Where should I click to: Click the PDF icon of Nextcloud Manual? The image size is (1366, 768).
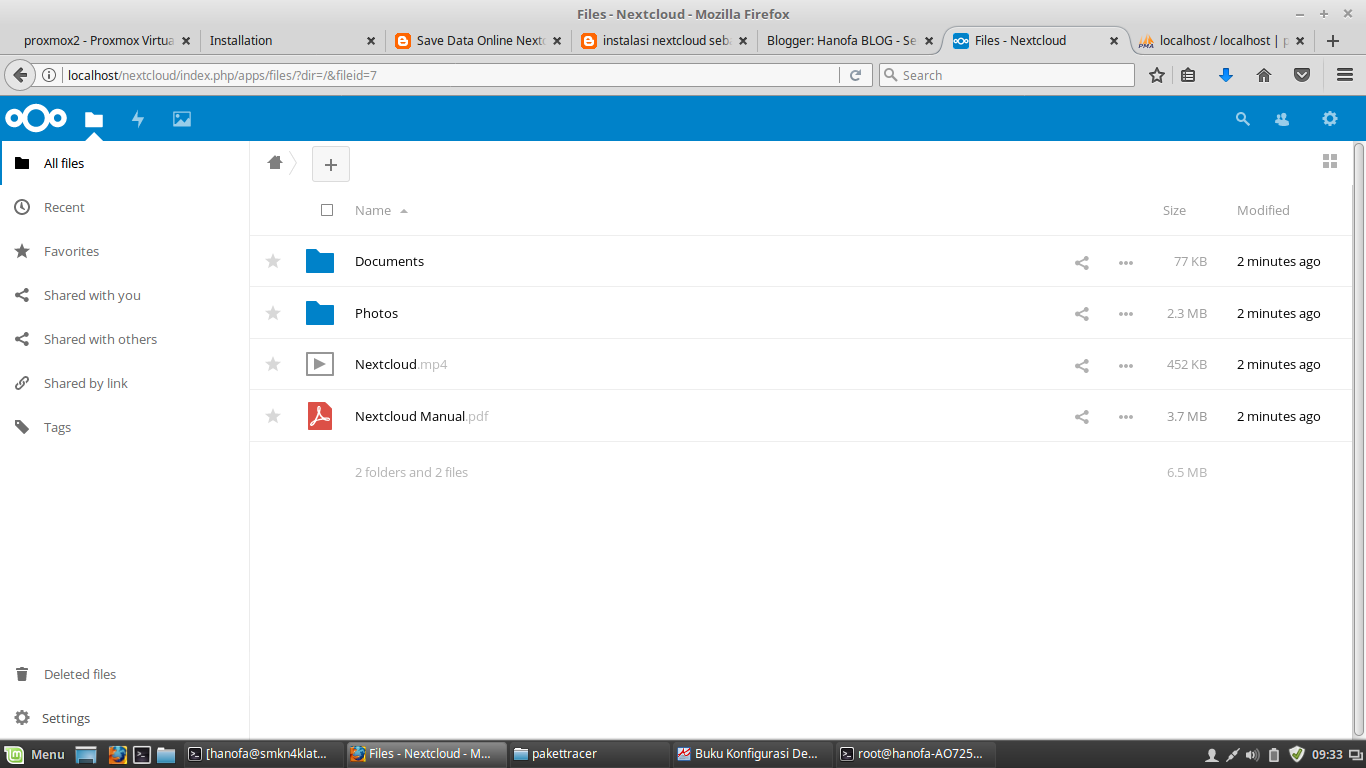[x=320, y=416]
